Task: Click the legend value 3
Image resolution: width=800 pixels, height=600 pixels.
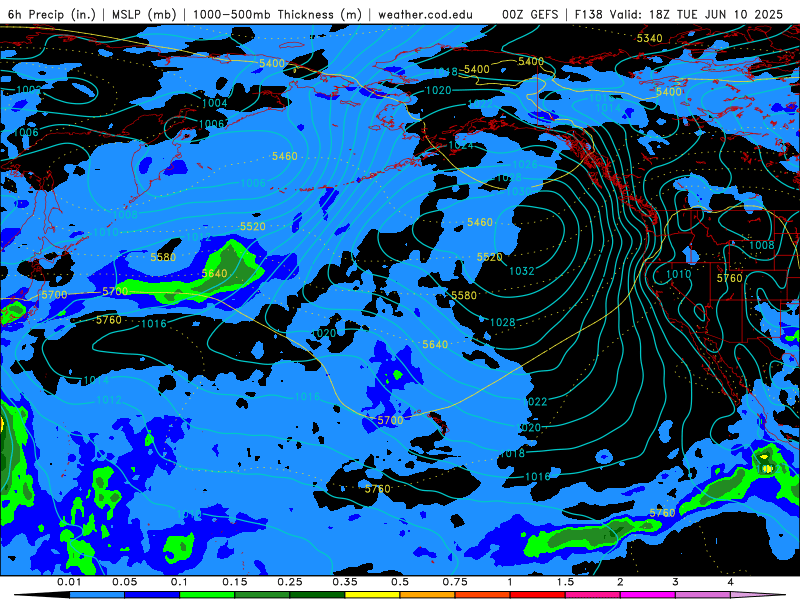Action: click(676, 582)
